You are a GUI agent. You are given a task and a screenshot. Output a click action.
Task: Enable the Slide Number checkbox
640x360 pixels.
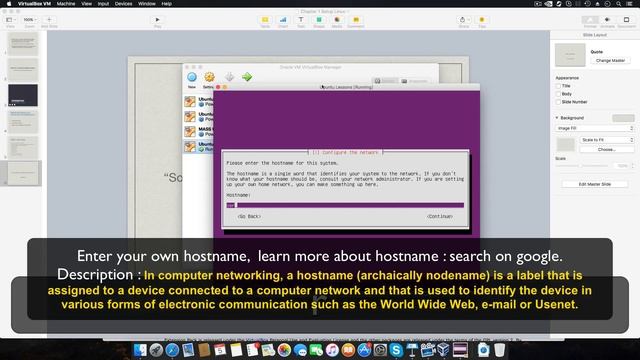(558, 102)
